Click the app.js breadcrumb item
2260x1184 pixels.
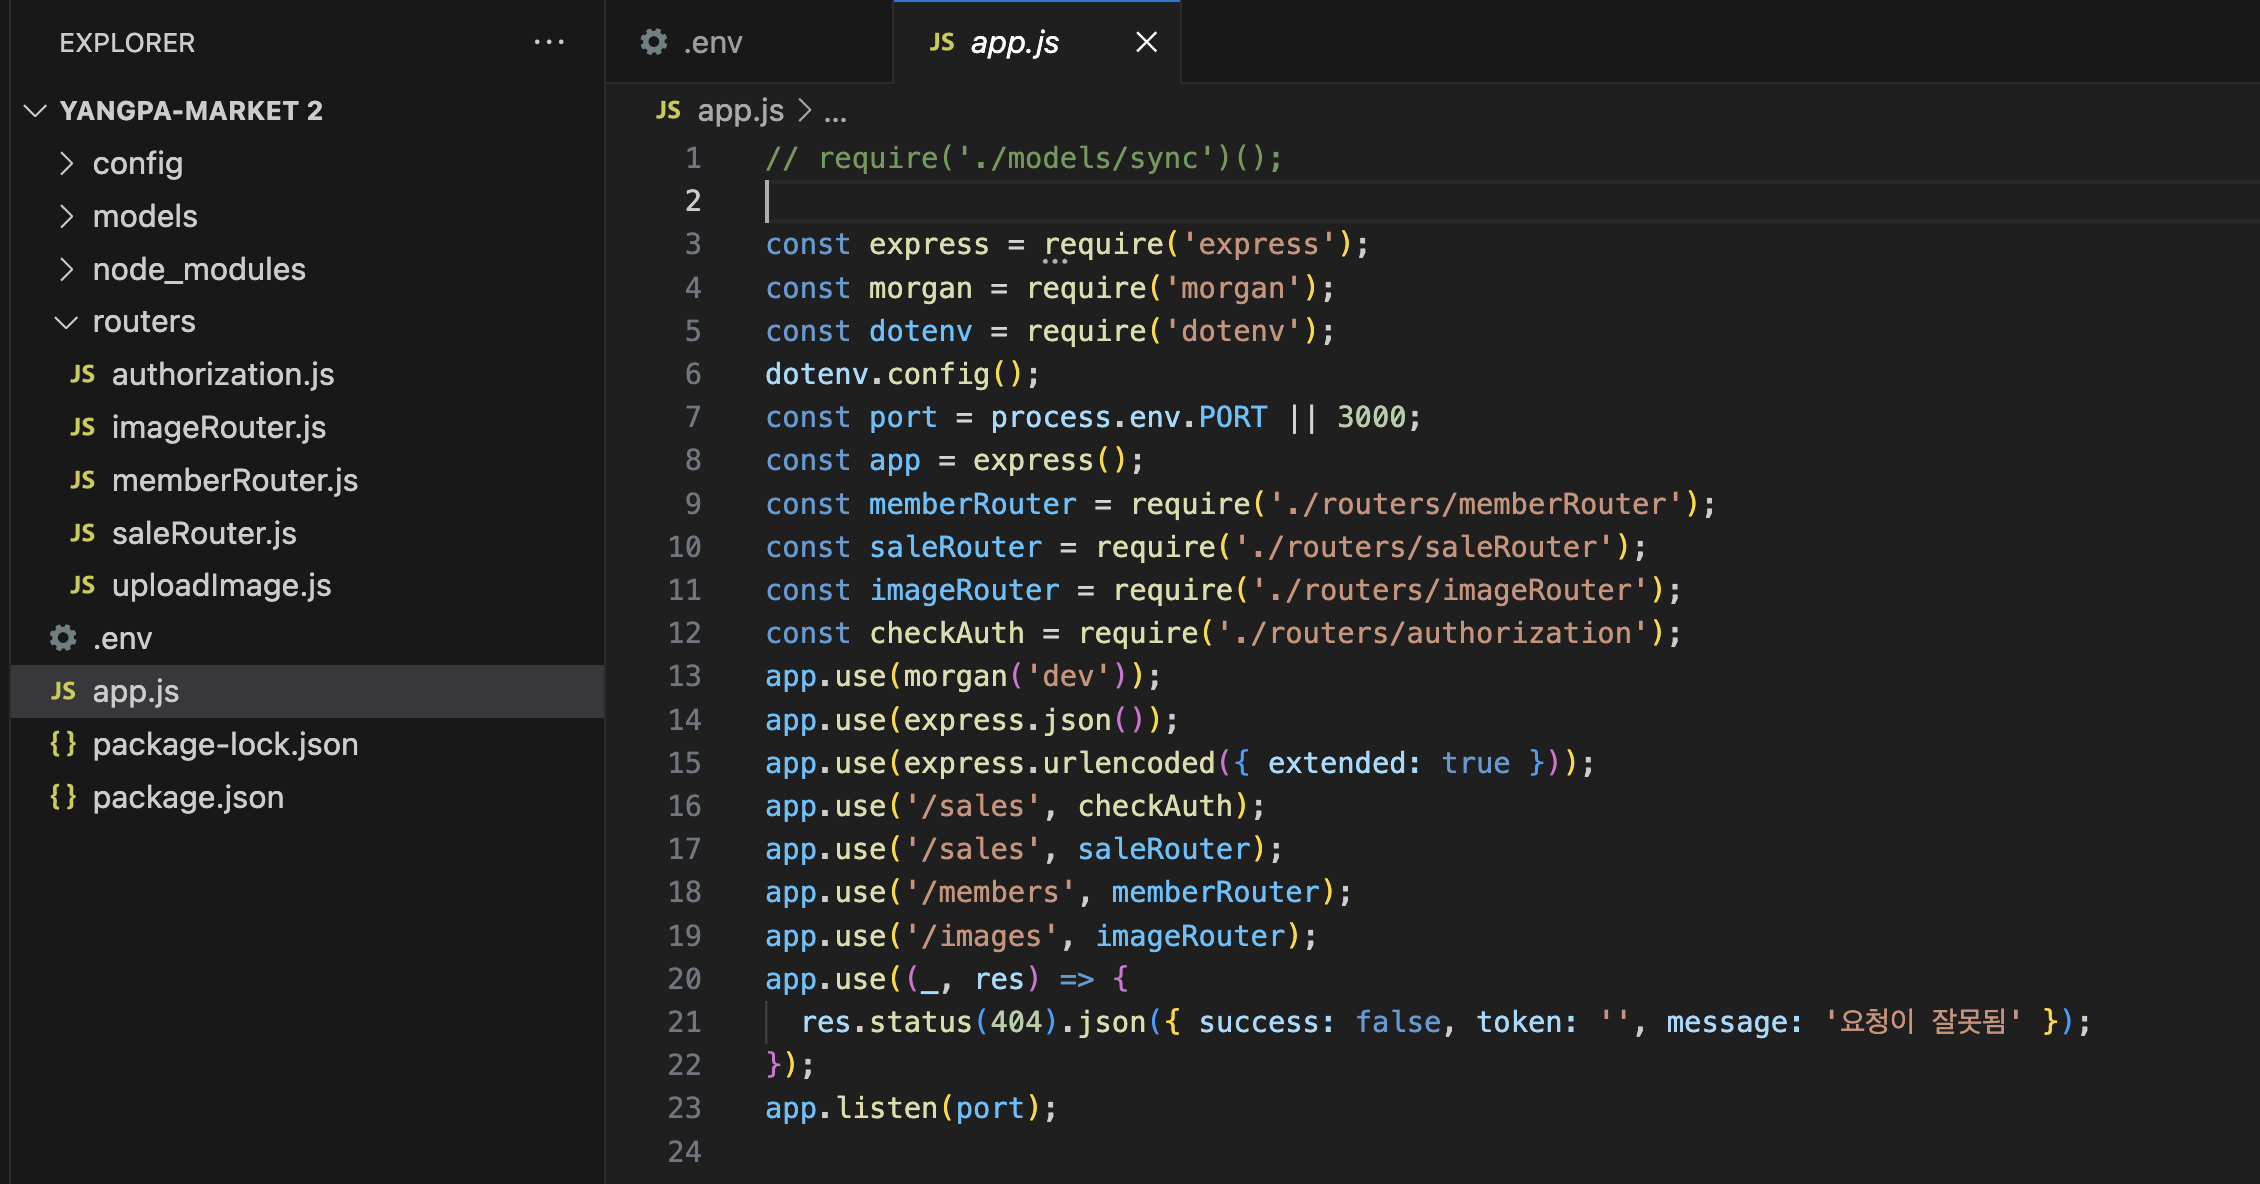(x=740, y=110)
